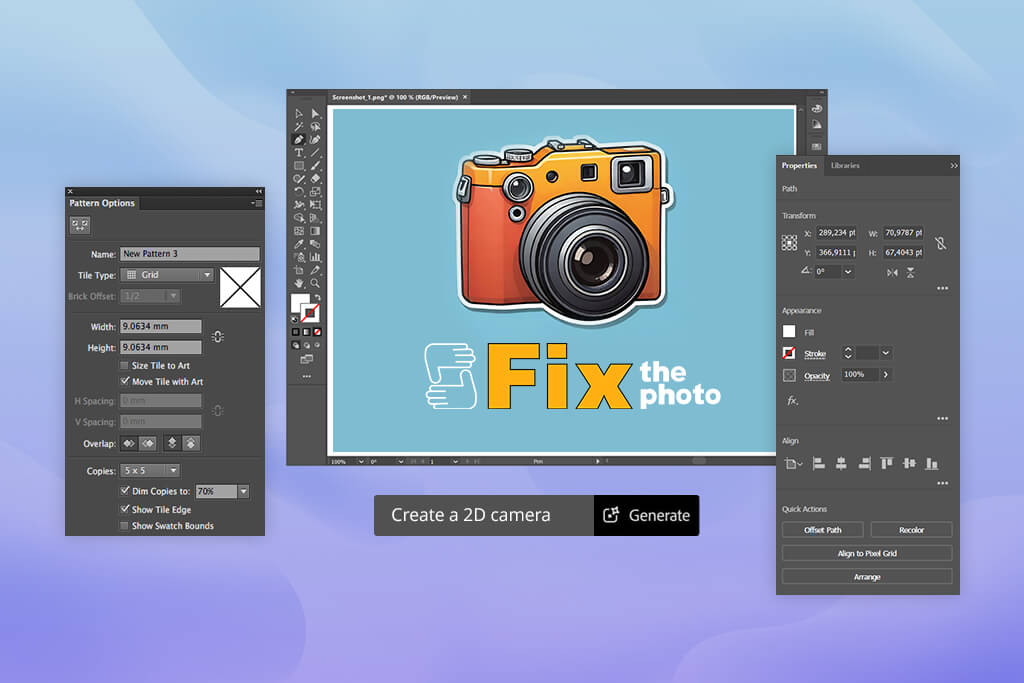This screenshot has width=1024, height=683.
Task: Select the Magic Wand tool
Action: click(x=298, y=127)
